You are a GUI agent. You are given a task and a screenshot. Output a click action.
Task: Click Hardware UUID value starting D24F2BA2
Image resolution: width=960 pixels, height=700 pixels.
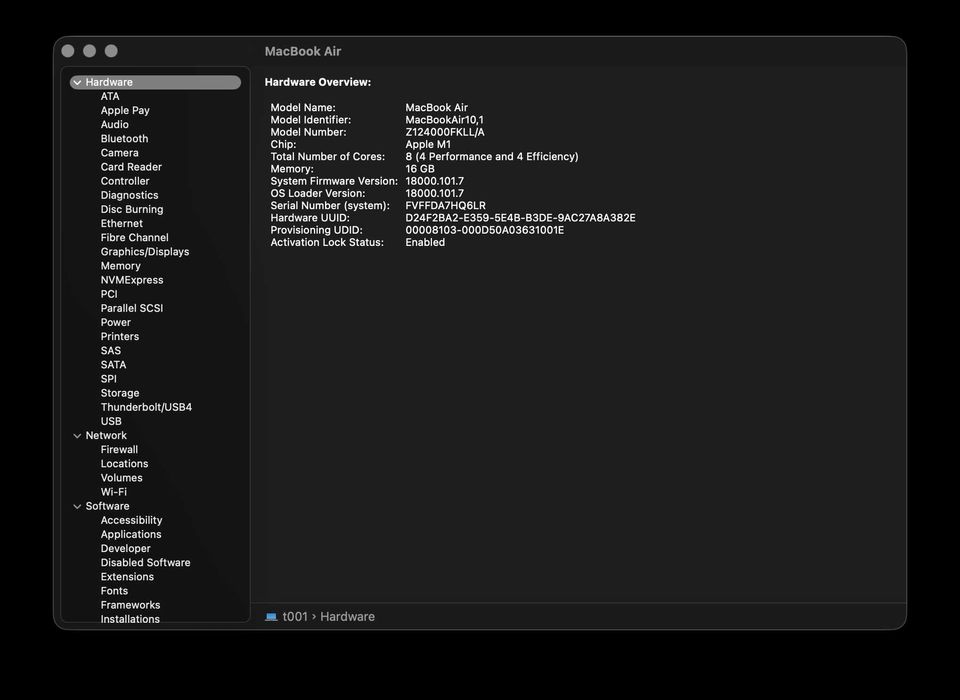tap(520, 218)
